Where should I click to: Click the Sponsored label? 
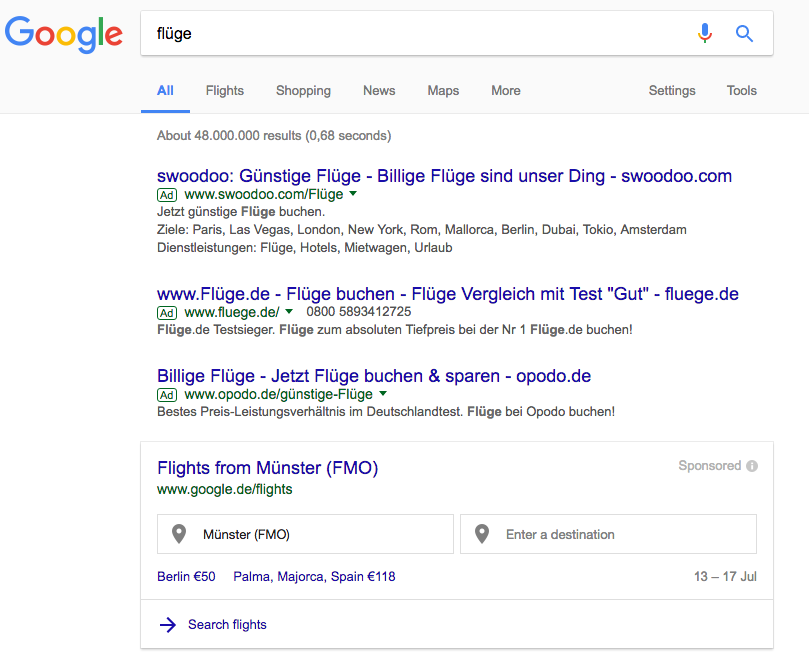tap(709, 465)
